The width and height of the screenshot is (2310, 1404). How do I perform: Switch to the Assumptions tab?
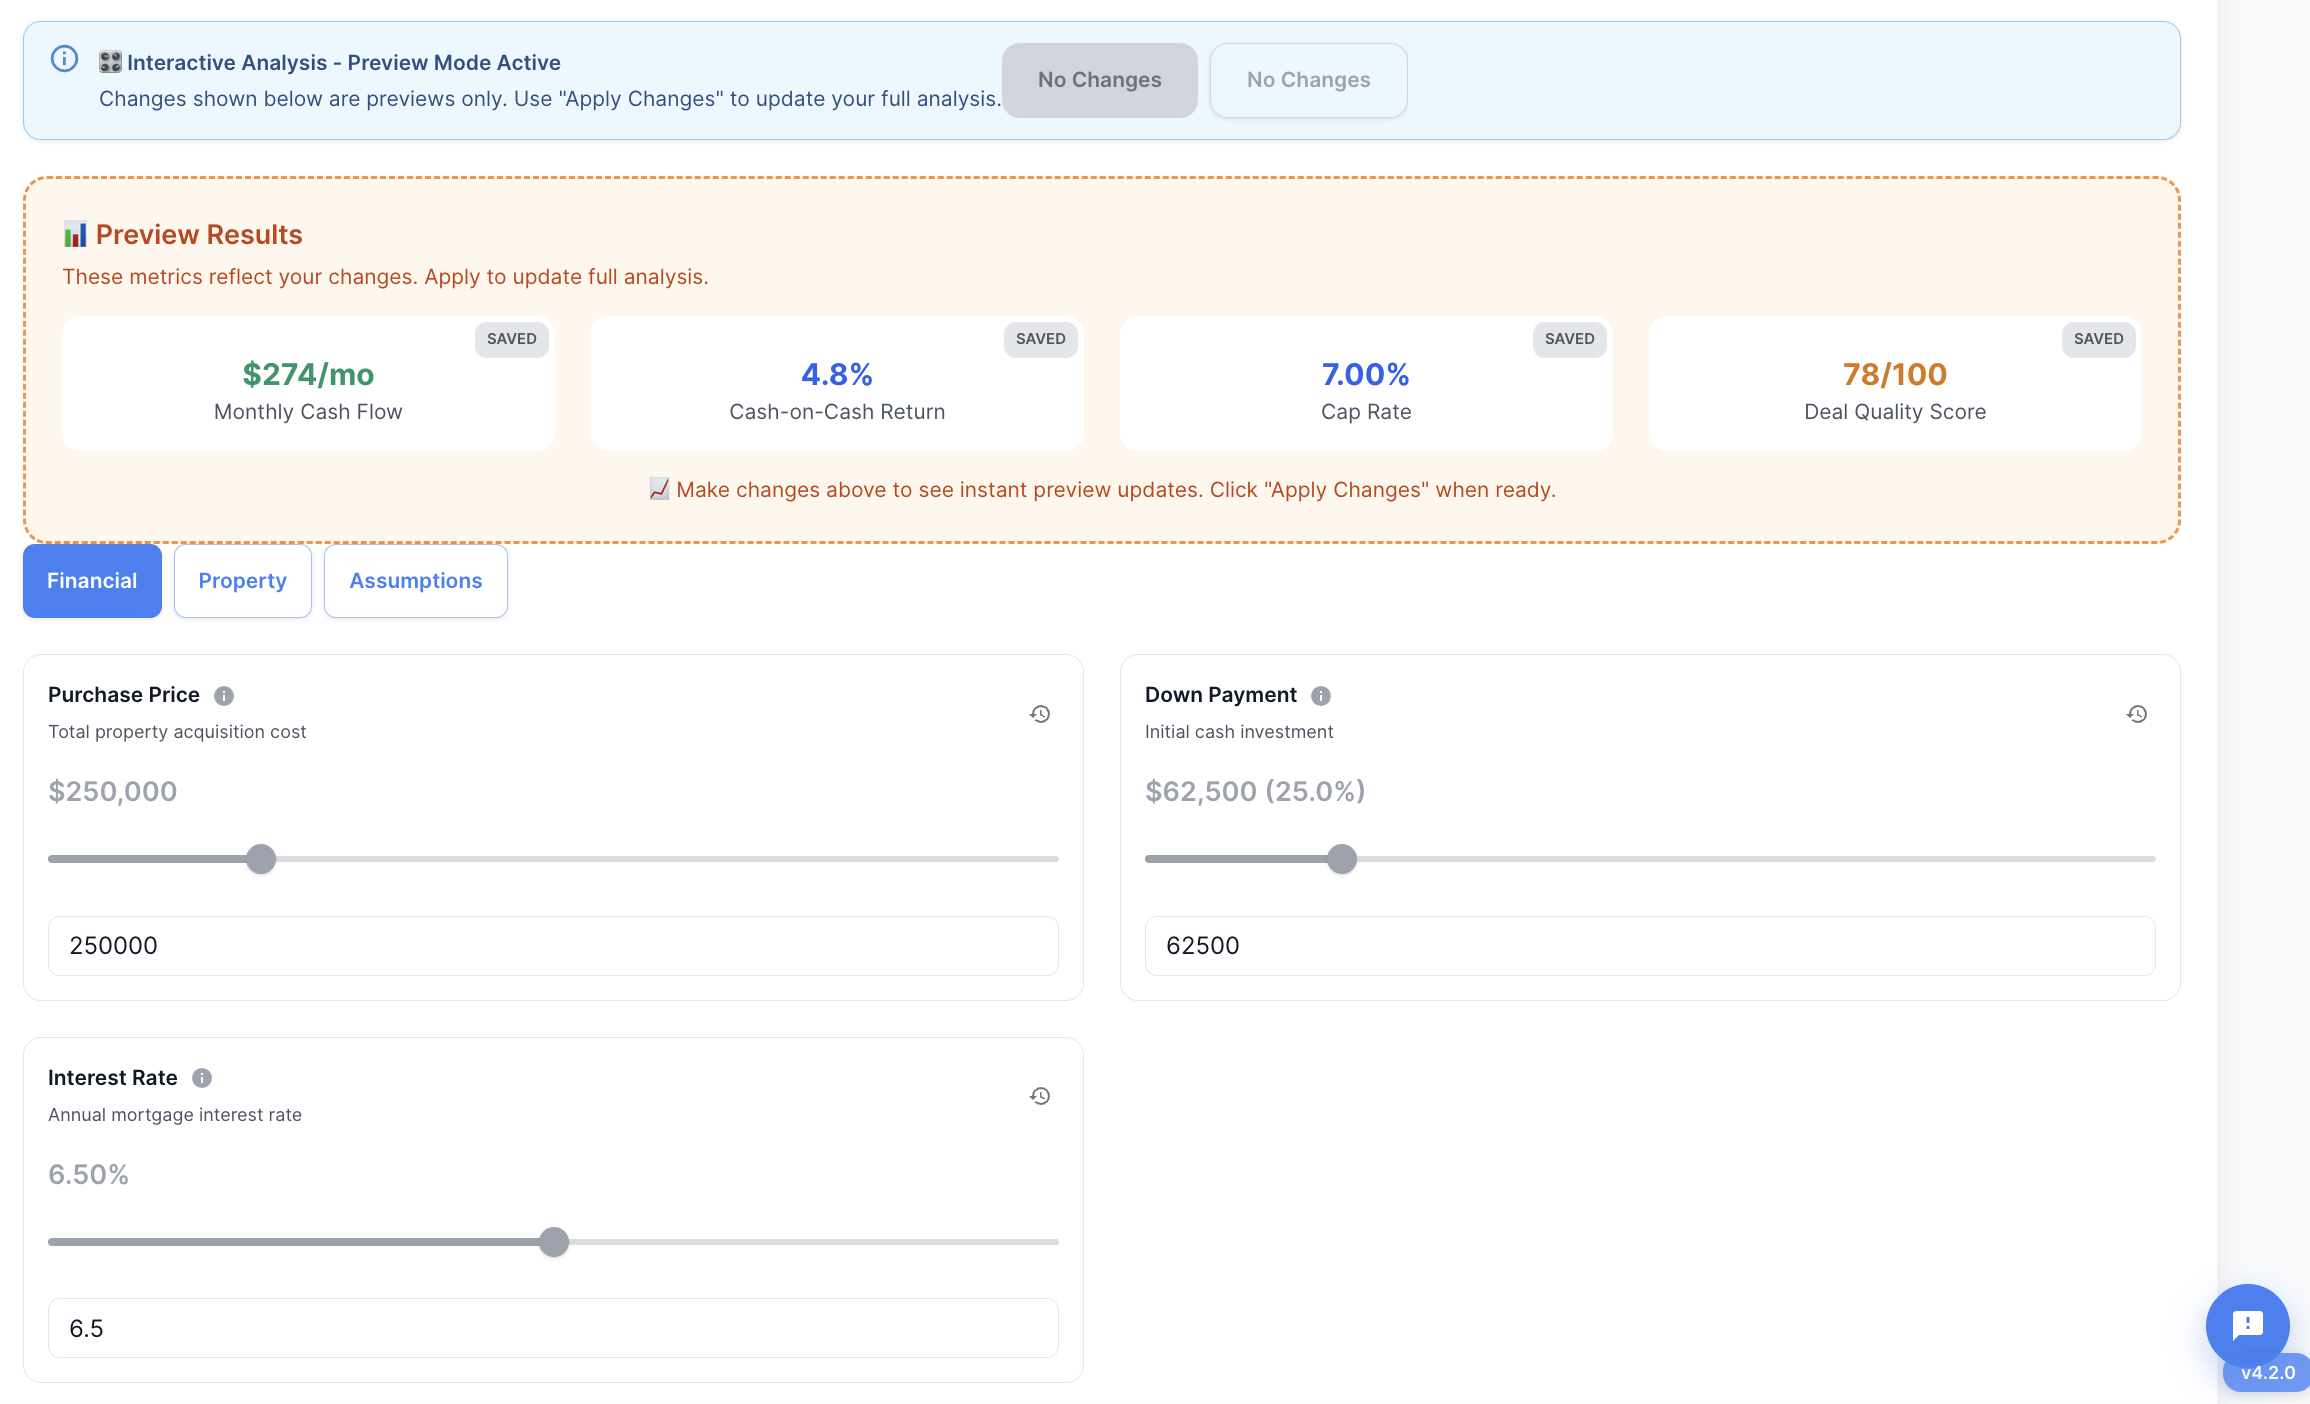click(415, 581)
